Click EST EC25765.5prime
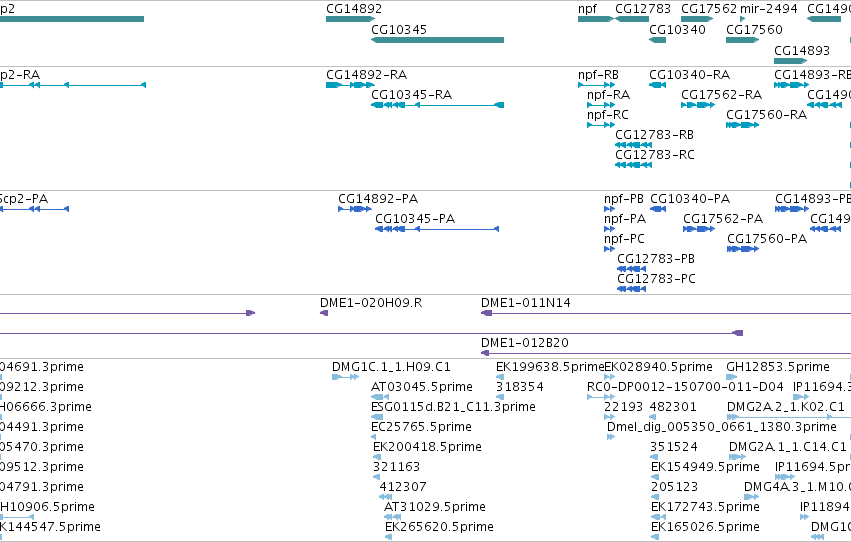The width and height of the screenshot is (851, 542). coord(374,437)
